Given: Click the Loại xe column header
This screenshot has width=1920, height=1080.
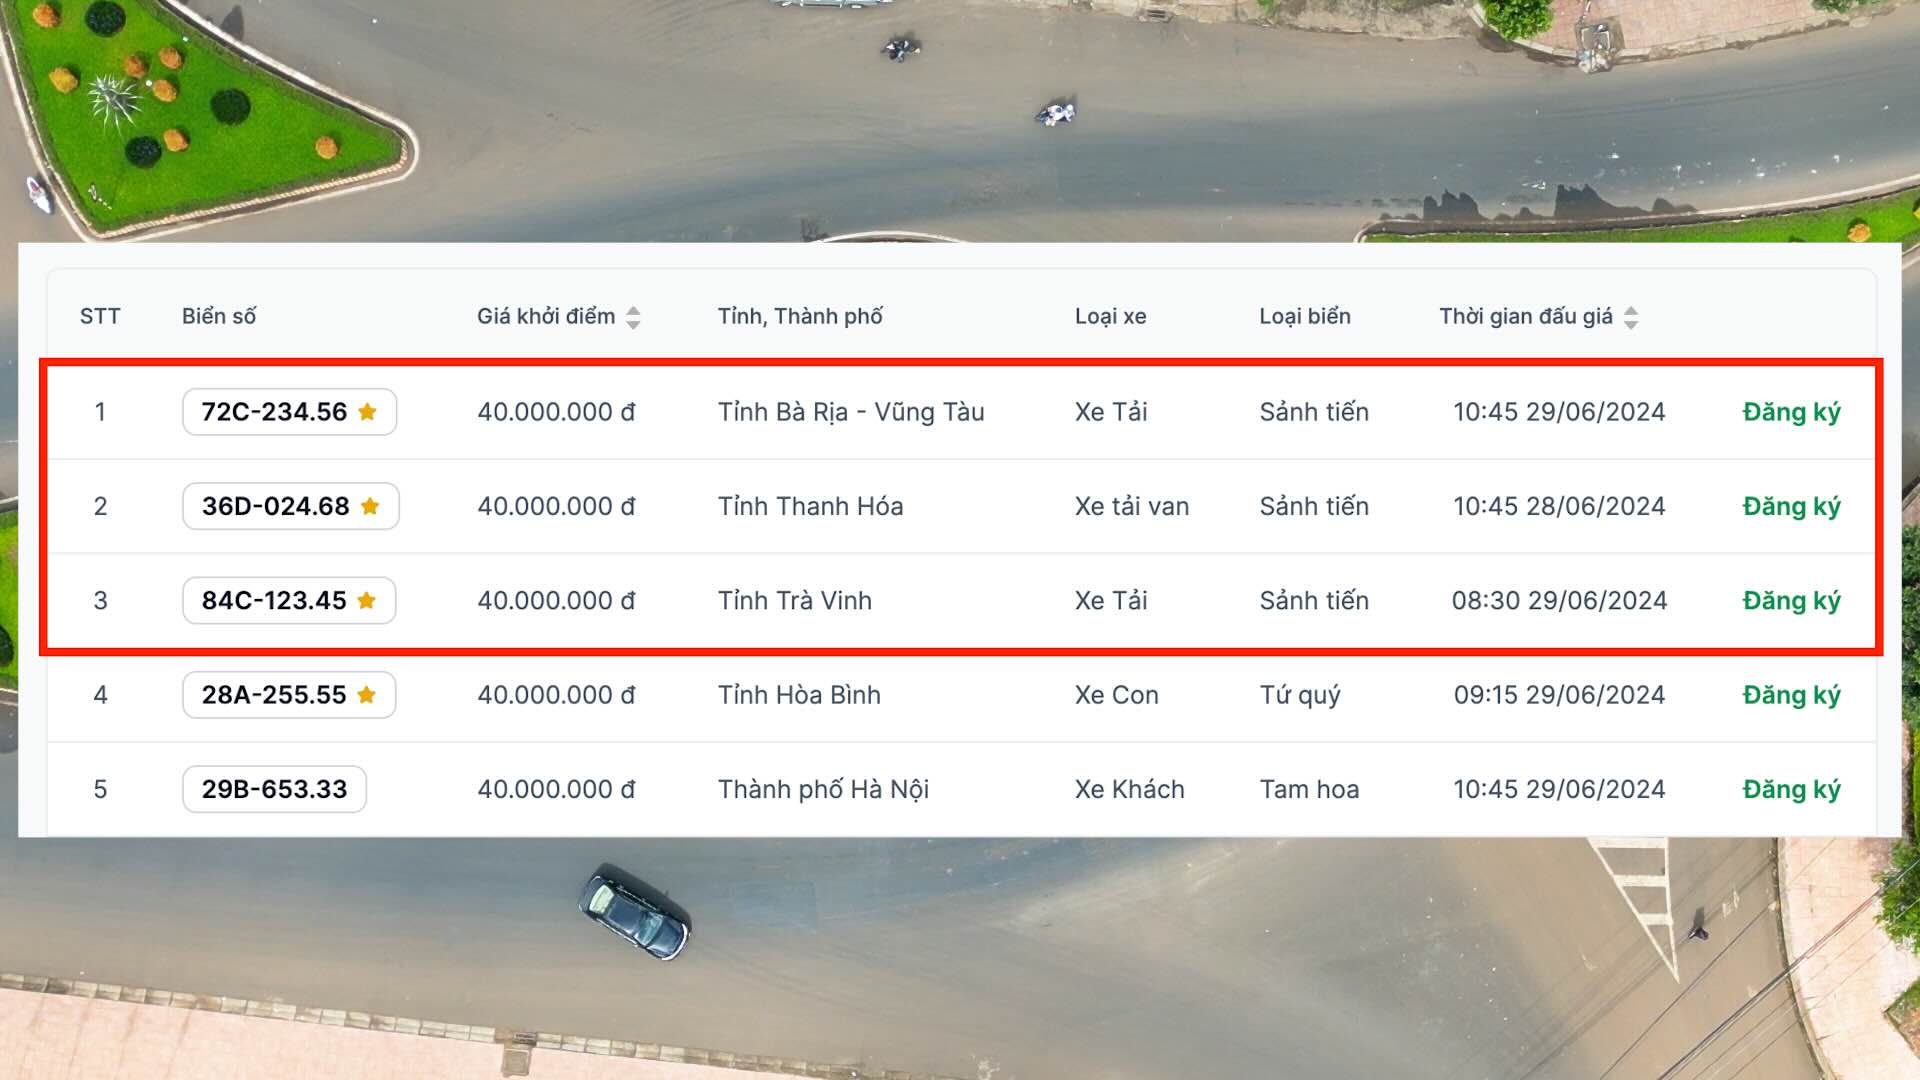Looking at the screenshot, I should coord(1110,316).
